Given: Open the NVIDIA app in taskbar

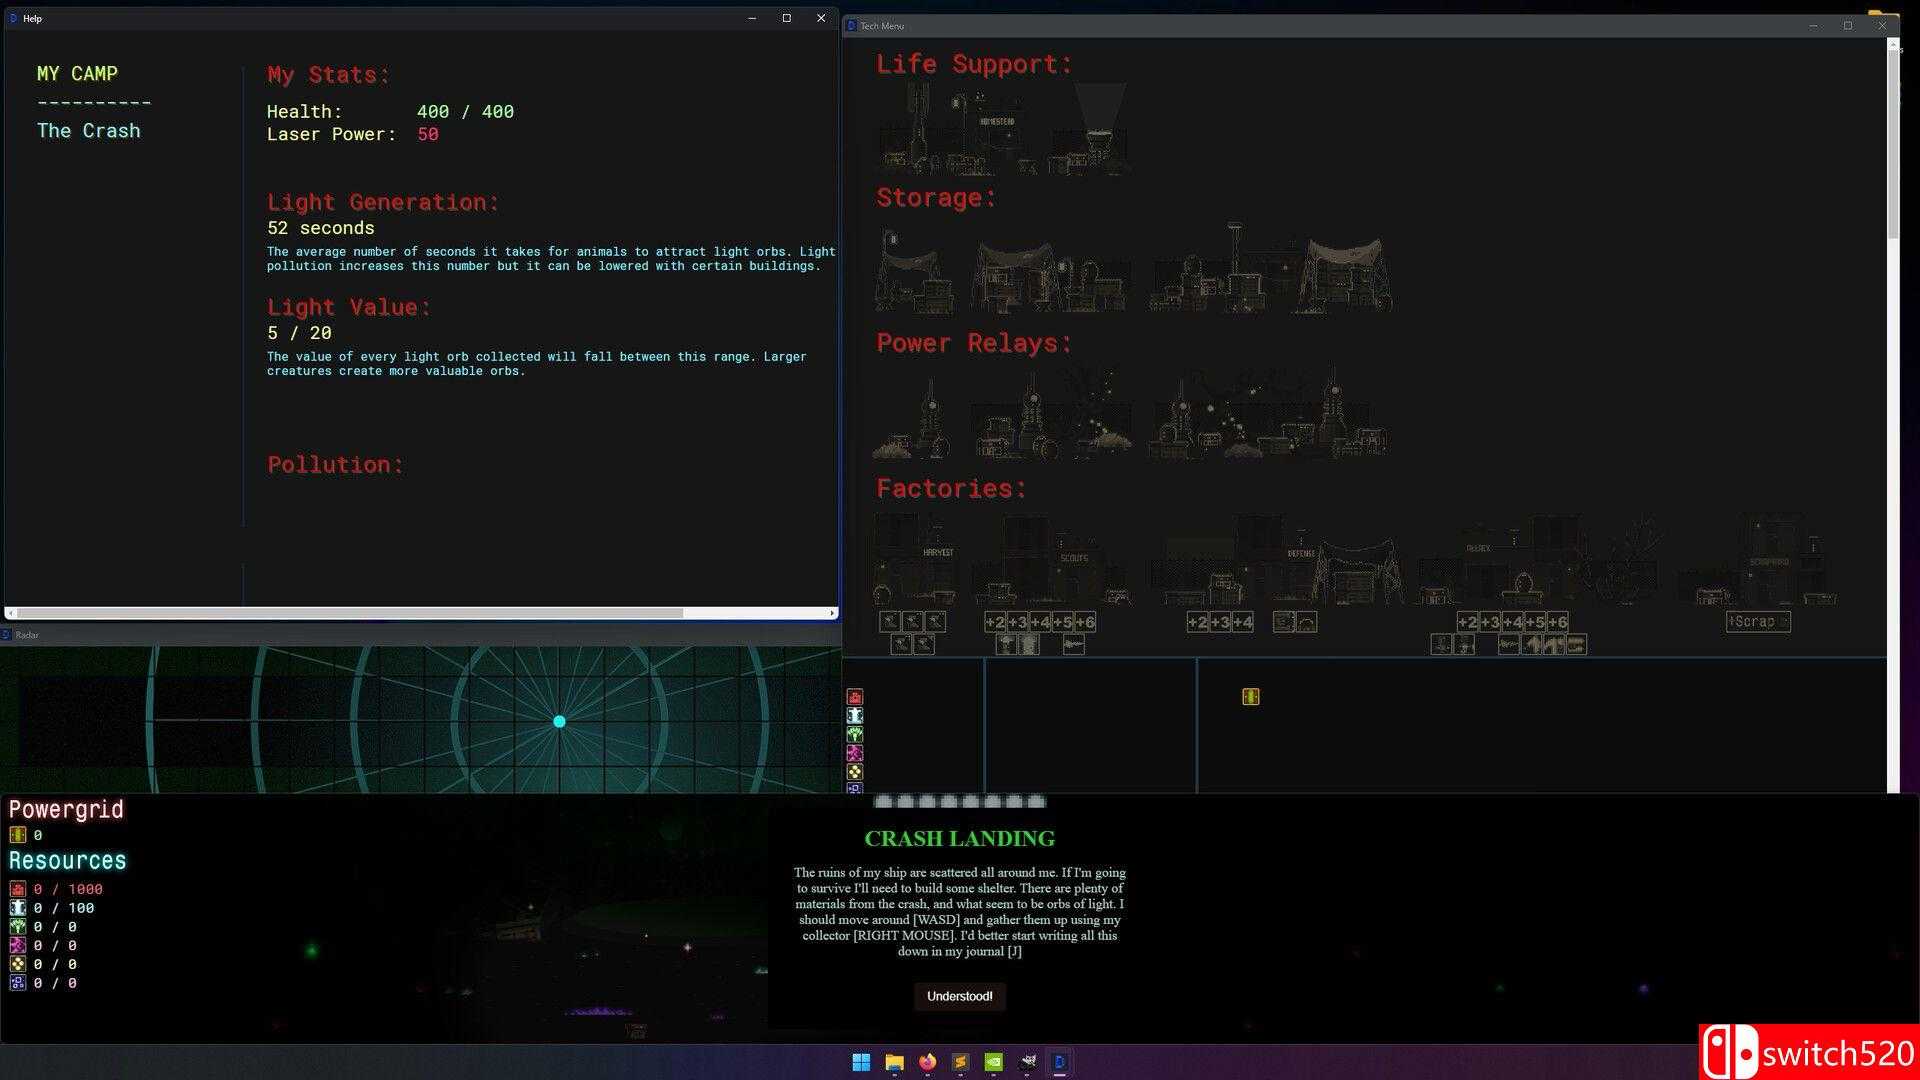Looking at the screenshot, I should tap(993, 1062).
